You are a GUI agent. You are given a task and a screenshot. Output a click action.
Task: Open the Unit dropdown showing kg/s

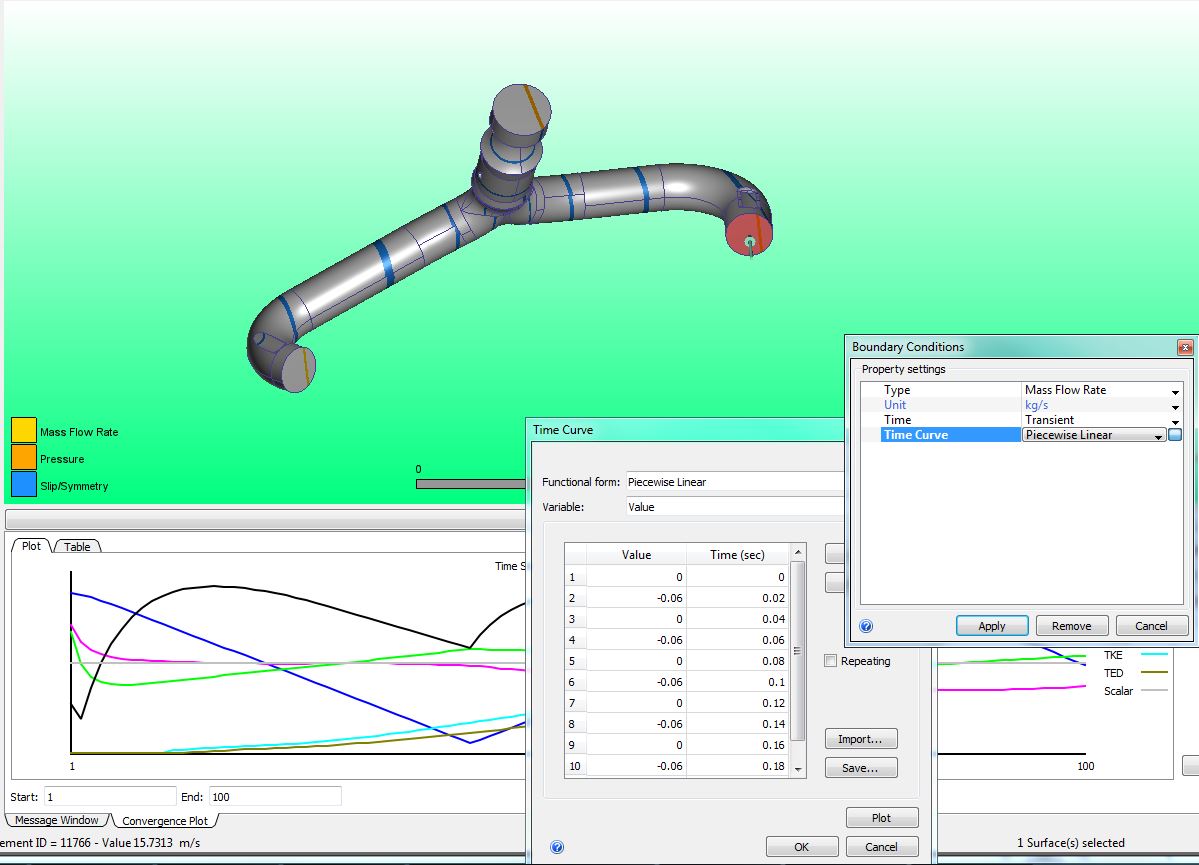point(1175,406)
